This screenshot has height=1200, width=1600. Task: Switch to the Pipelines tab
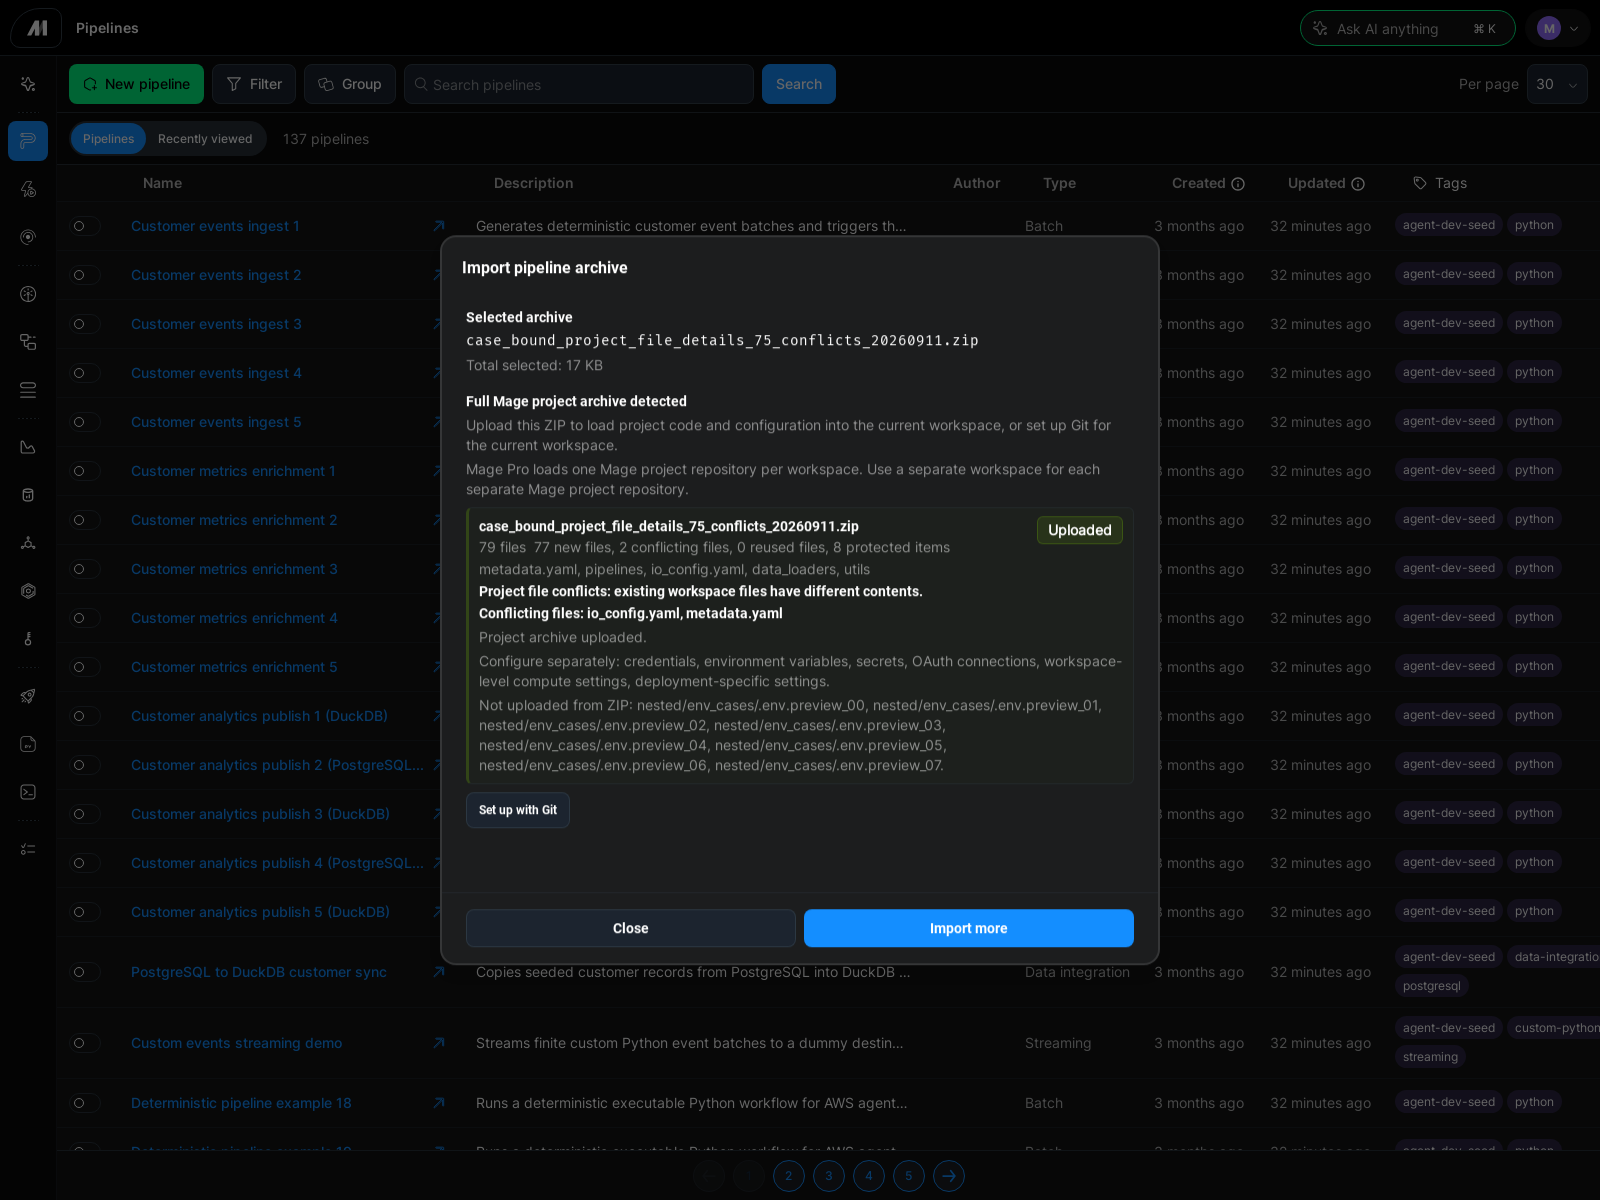point(108,139)
